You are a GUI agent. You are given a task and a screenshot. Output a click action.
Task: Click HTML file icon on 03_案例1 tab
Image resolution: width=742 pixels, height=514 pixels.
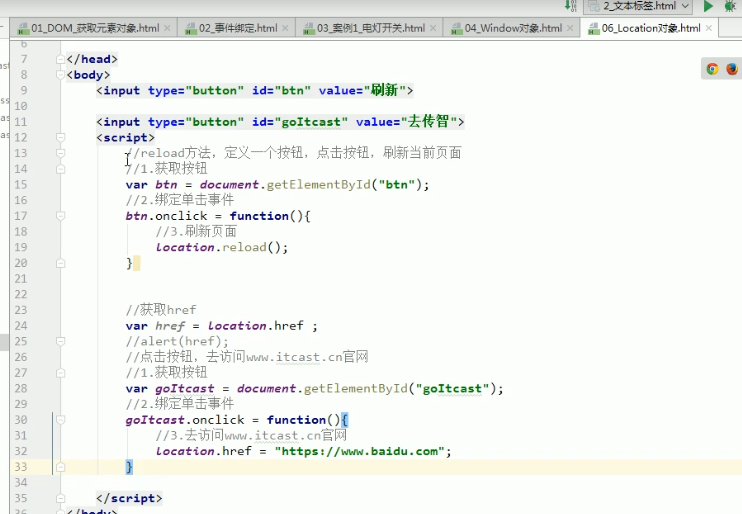(x=309, y=29)
